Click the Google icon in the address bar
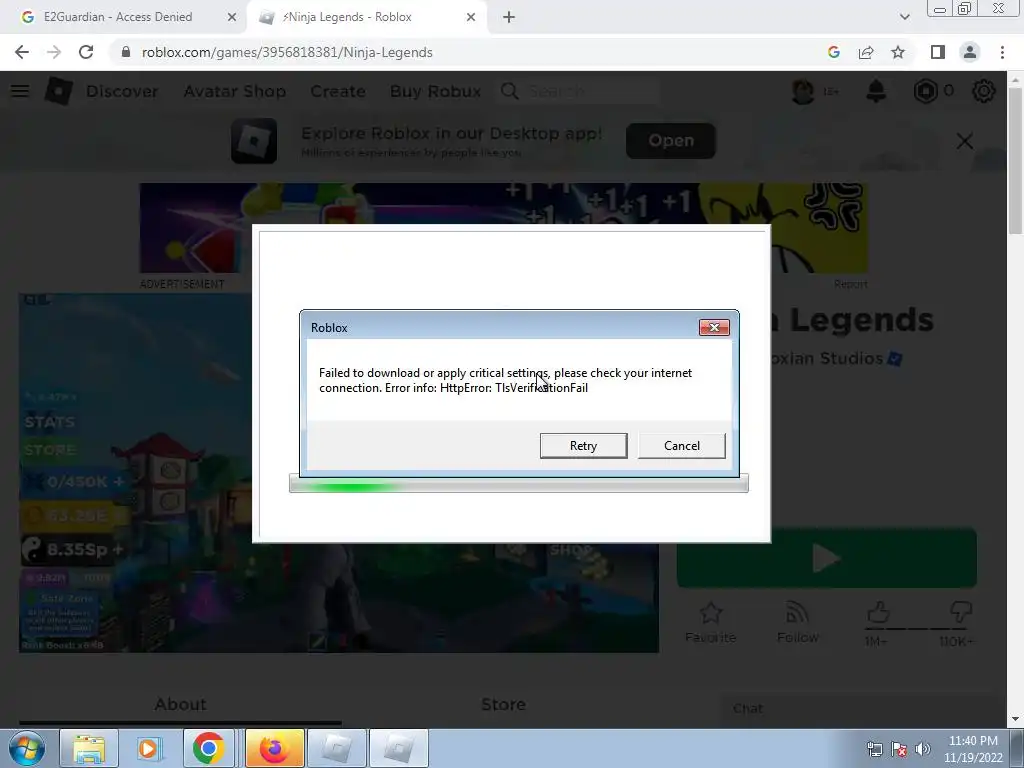The height and width of the screenshot is (768, 1024). pyautogui.click(x=833, y=52)
